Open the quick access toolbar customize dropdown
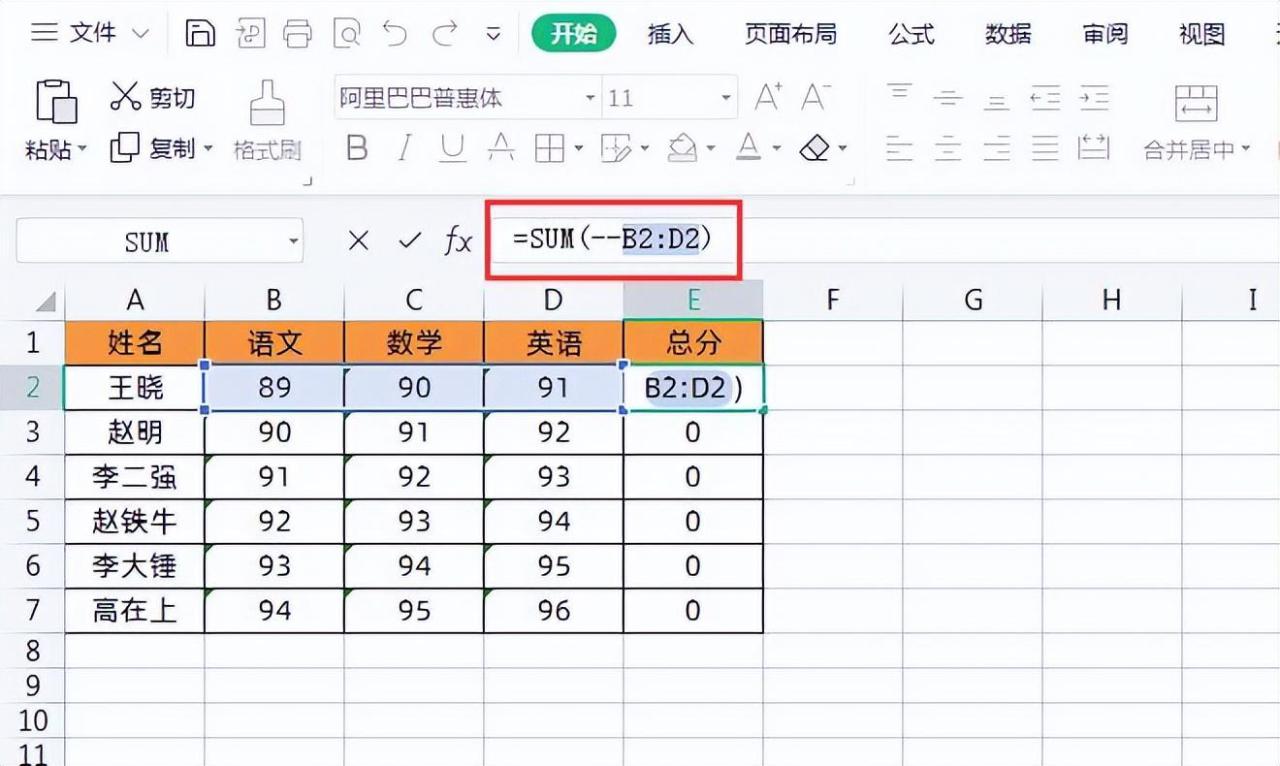Image resolution: width=1280 pixels, height=766 pixels. coord(493,34)
